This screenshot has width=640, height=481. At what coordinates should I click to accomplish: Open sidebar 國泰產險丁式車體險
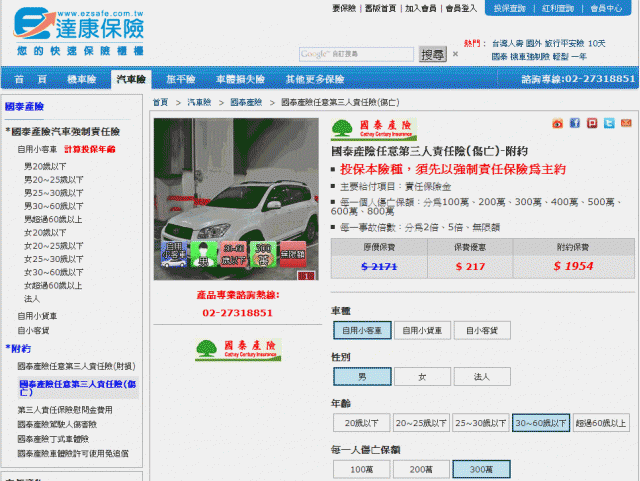(x=53, y=439)
